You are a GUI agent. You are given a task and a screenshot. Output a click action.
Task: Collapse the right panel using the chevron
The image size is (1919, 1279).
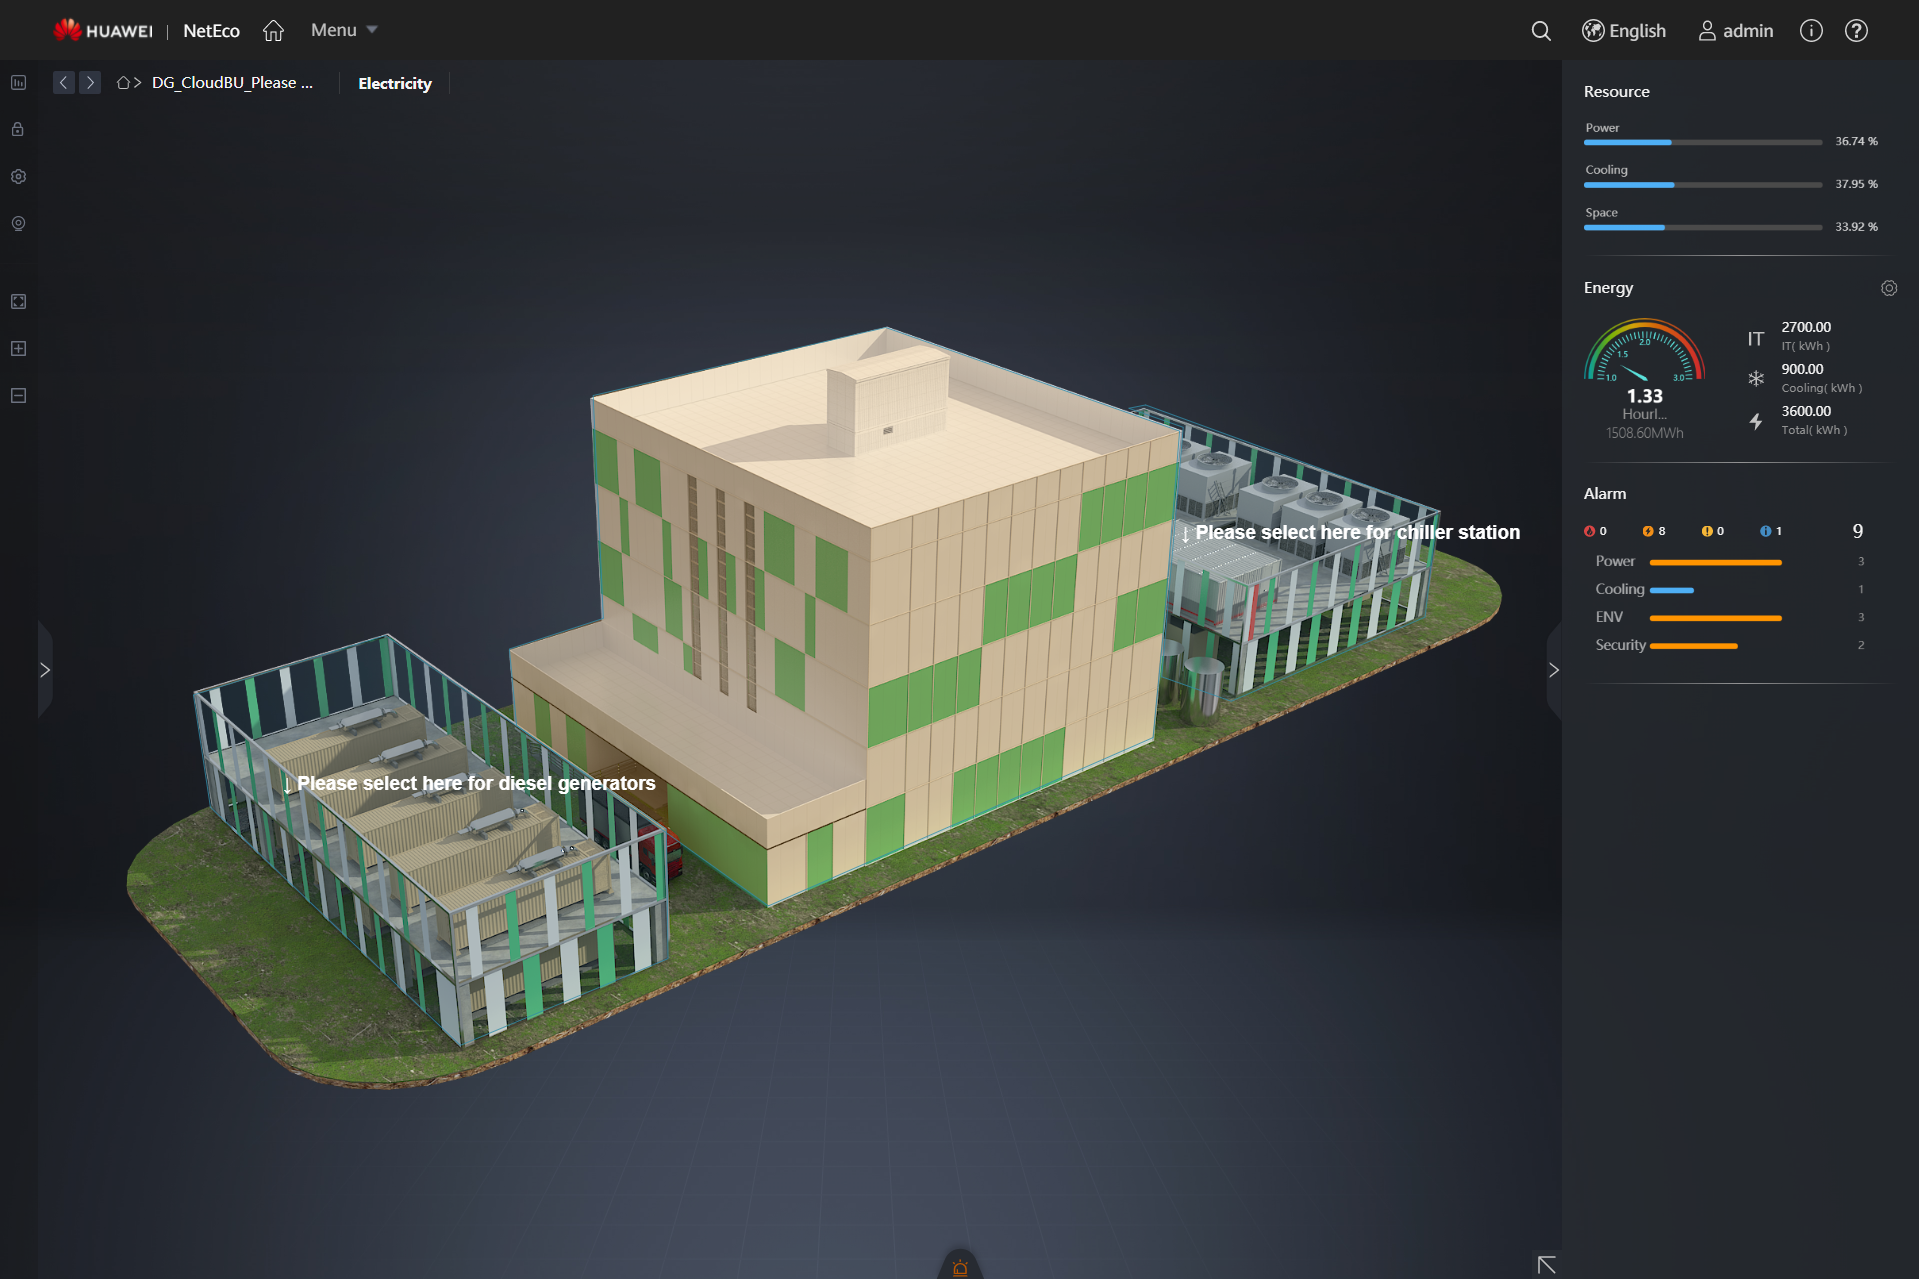1553,669
